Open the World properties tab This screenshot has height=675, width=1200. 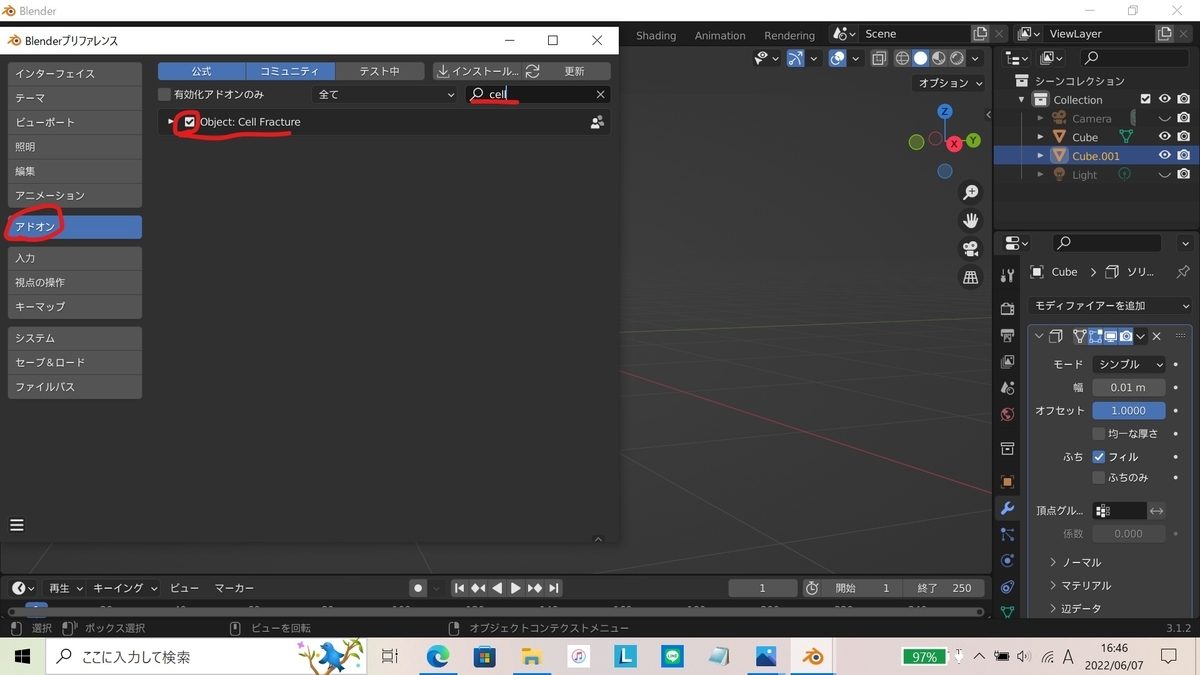pos(1007,413)
